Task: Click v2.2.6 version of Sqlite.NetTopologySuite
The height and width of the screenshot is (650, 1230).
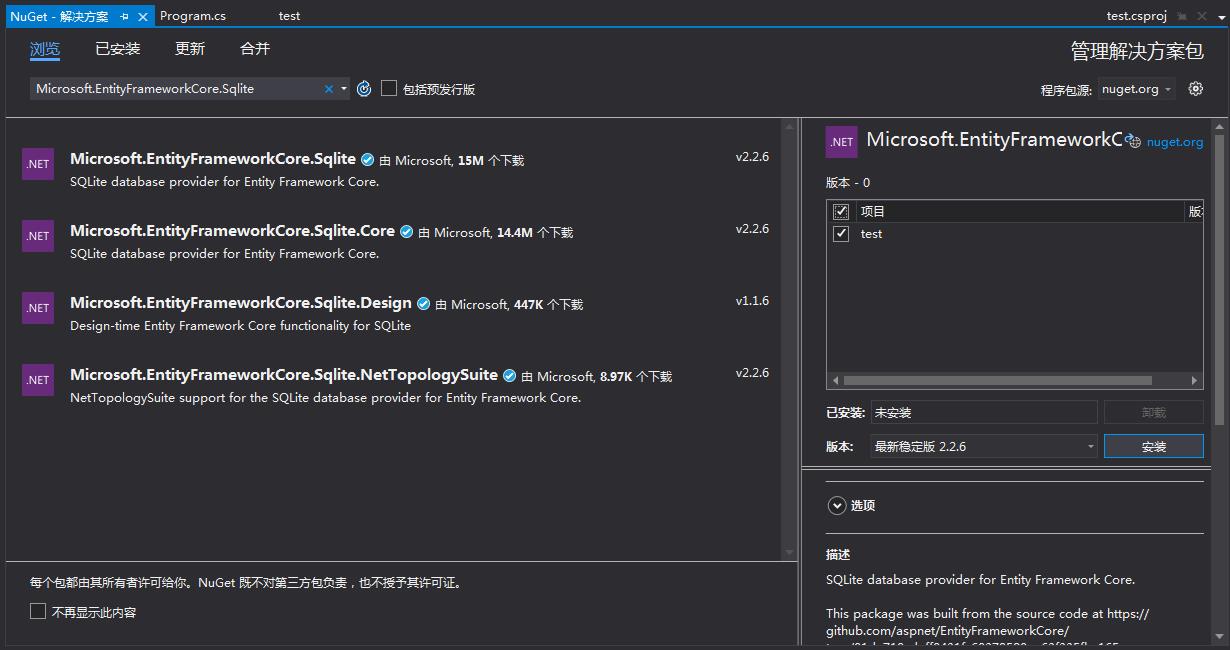Action: coord(752,372)
